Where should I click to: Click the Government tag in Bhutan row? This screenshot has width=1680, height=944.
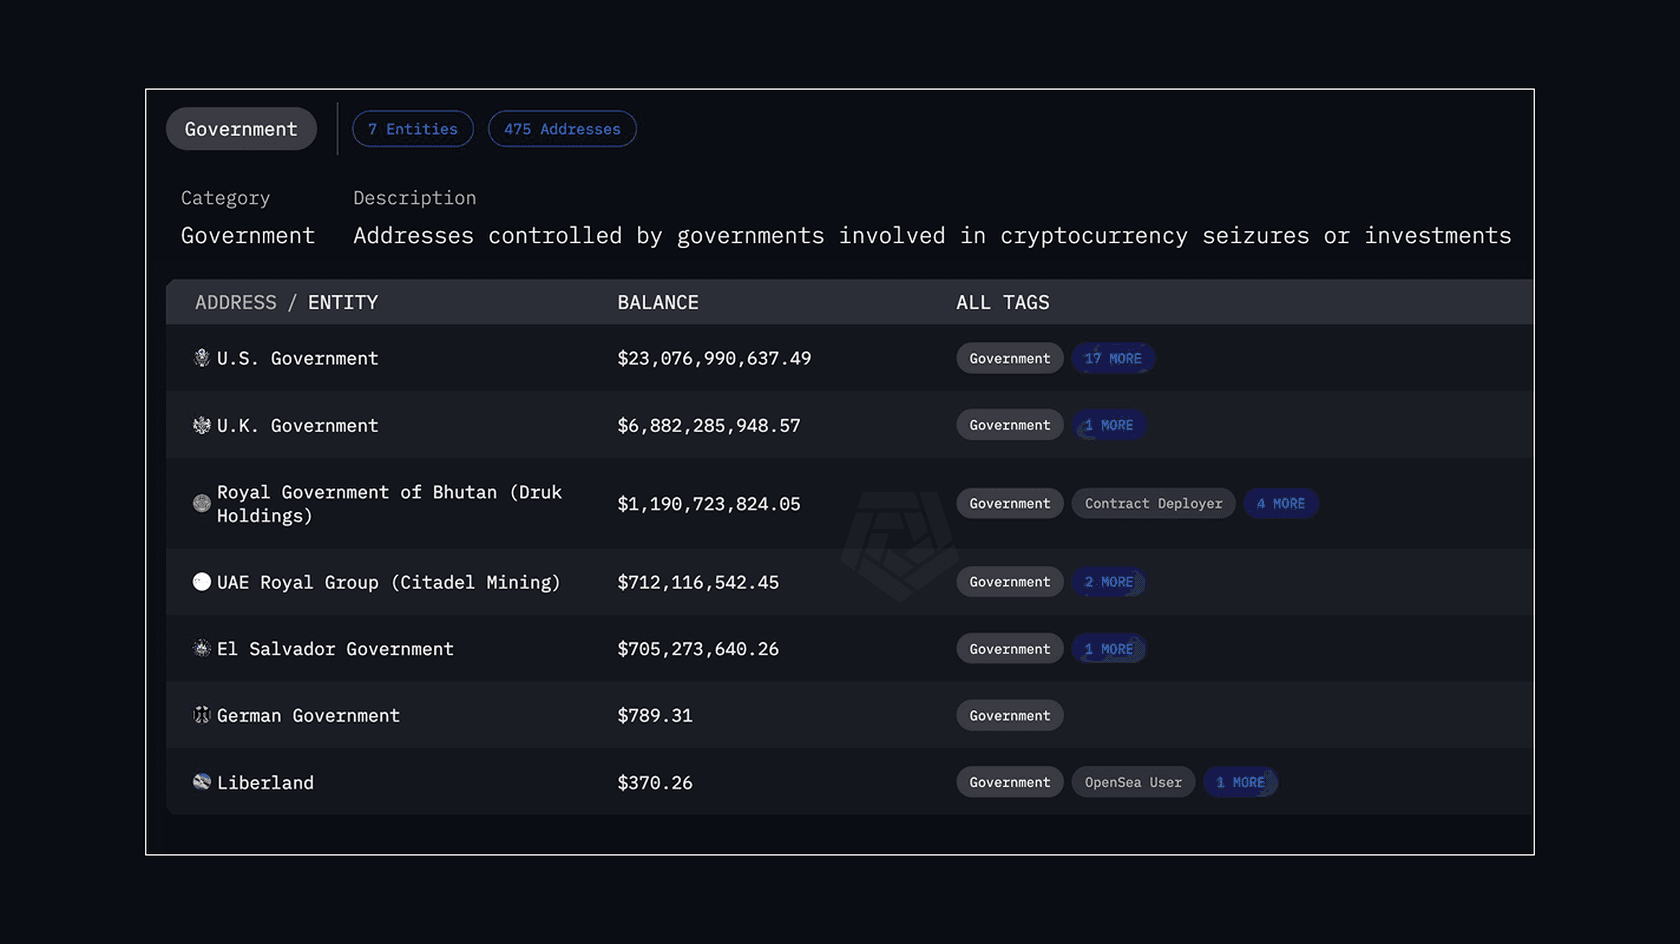1010,503
